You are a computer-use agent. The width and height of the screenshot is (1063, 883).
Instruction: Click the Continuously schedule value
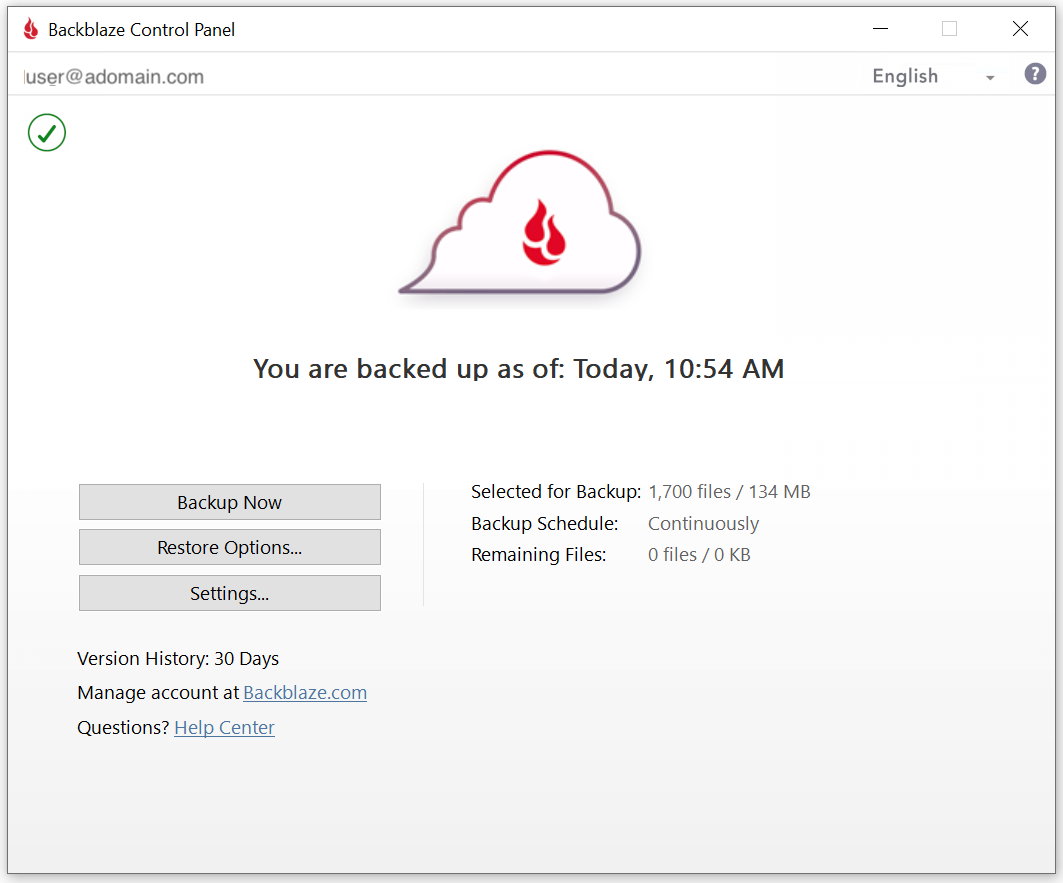click(704, 524)
